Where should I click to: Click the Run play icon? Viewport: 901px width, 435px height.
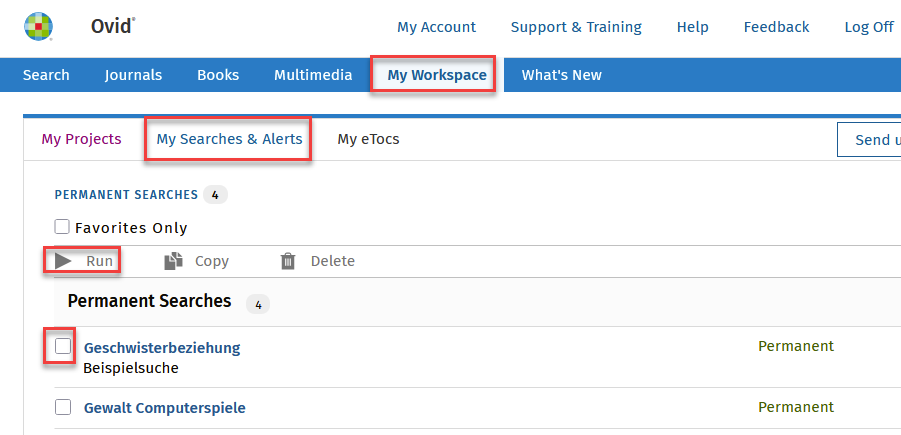(x=63, y=261)
